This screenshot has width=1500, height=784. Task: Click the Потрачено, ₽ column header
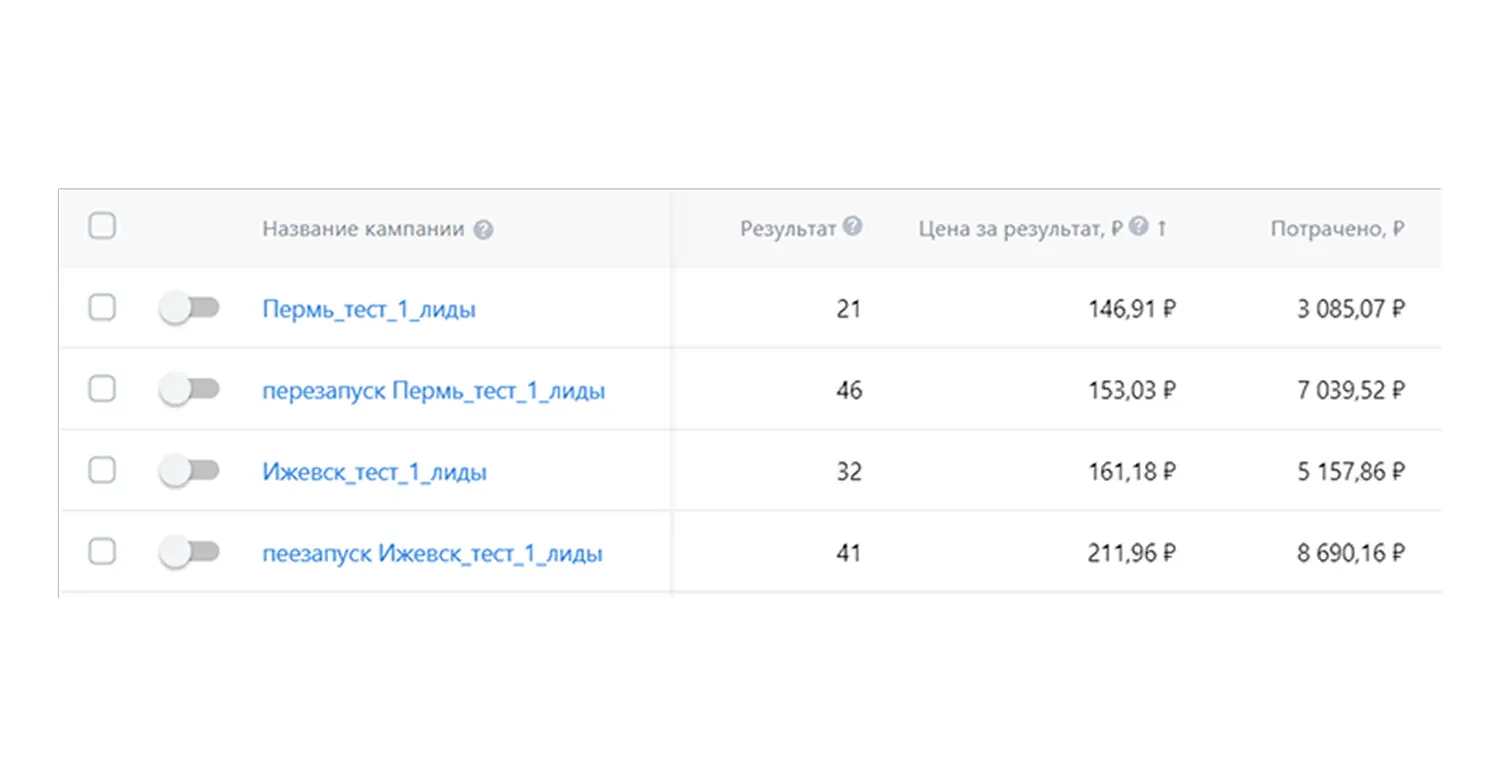coord(1337,229)
